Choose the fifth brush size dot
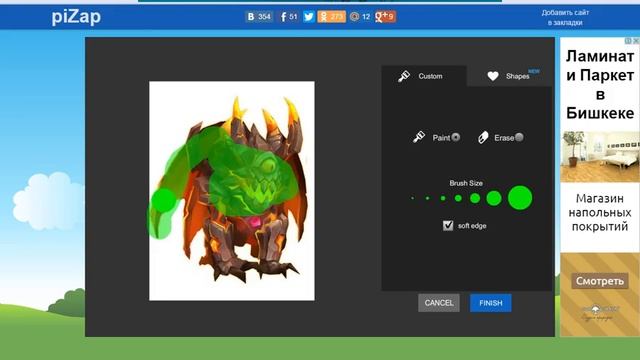The image size is (640, 360). point(475,198)
